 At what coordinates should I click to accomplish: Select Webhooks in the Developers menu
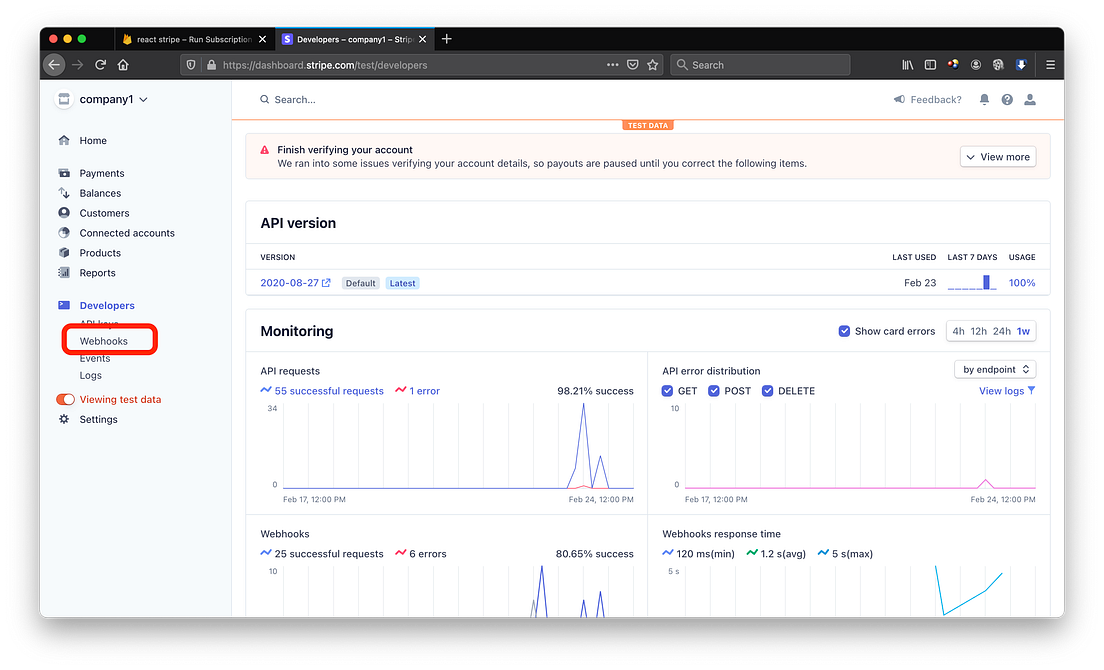(x=105, y=340)
